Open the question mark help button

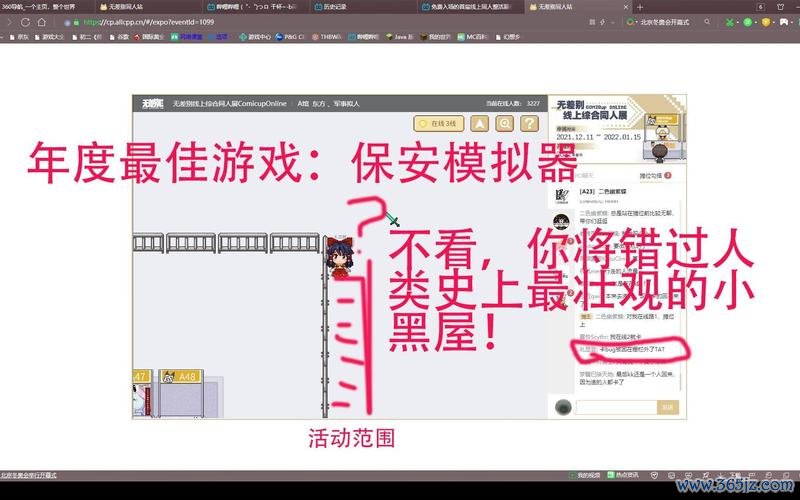pos(529,123)
